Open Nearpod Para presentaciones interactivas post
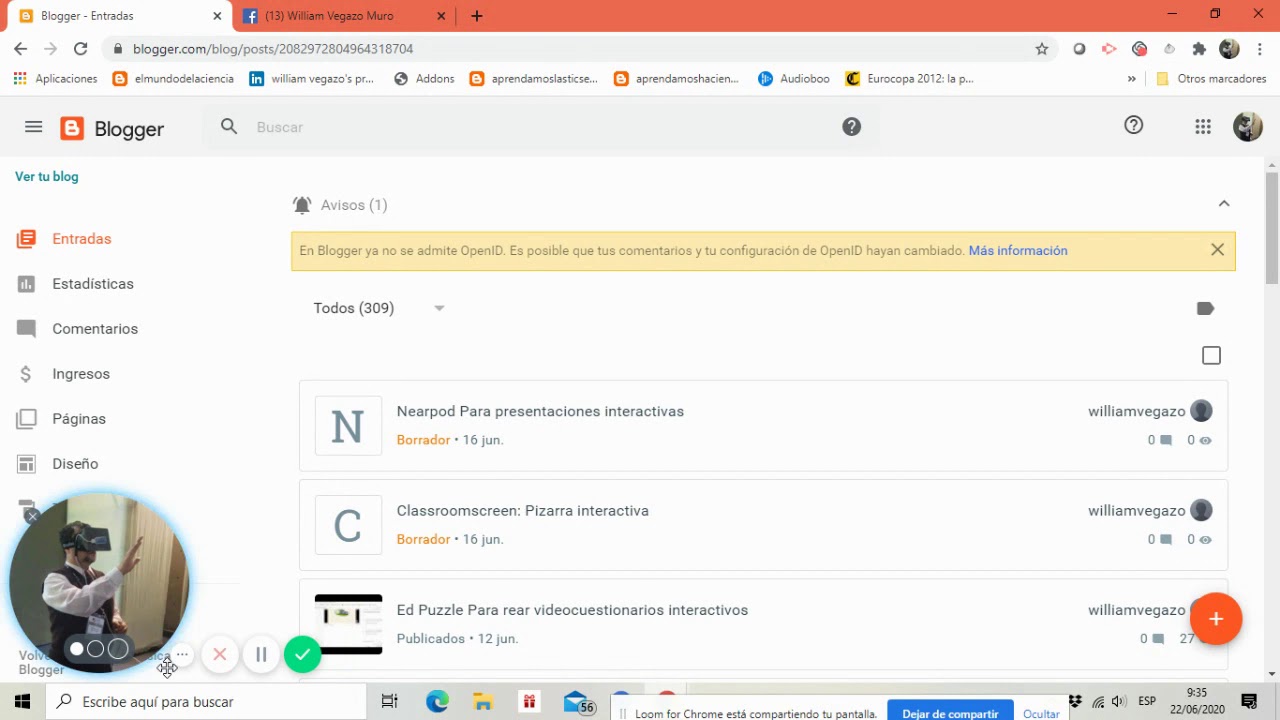1280x720 pixels. [540, 411]
